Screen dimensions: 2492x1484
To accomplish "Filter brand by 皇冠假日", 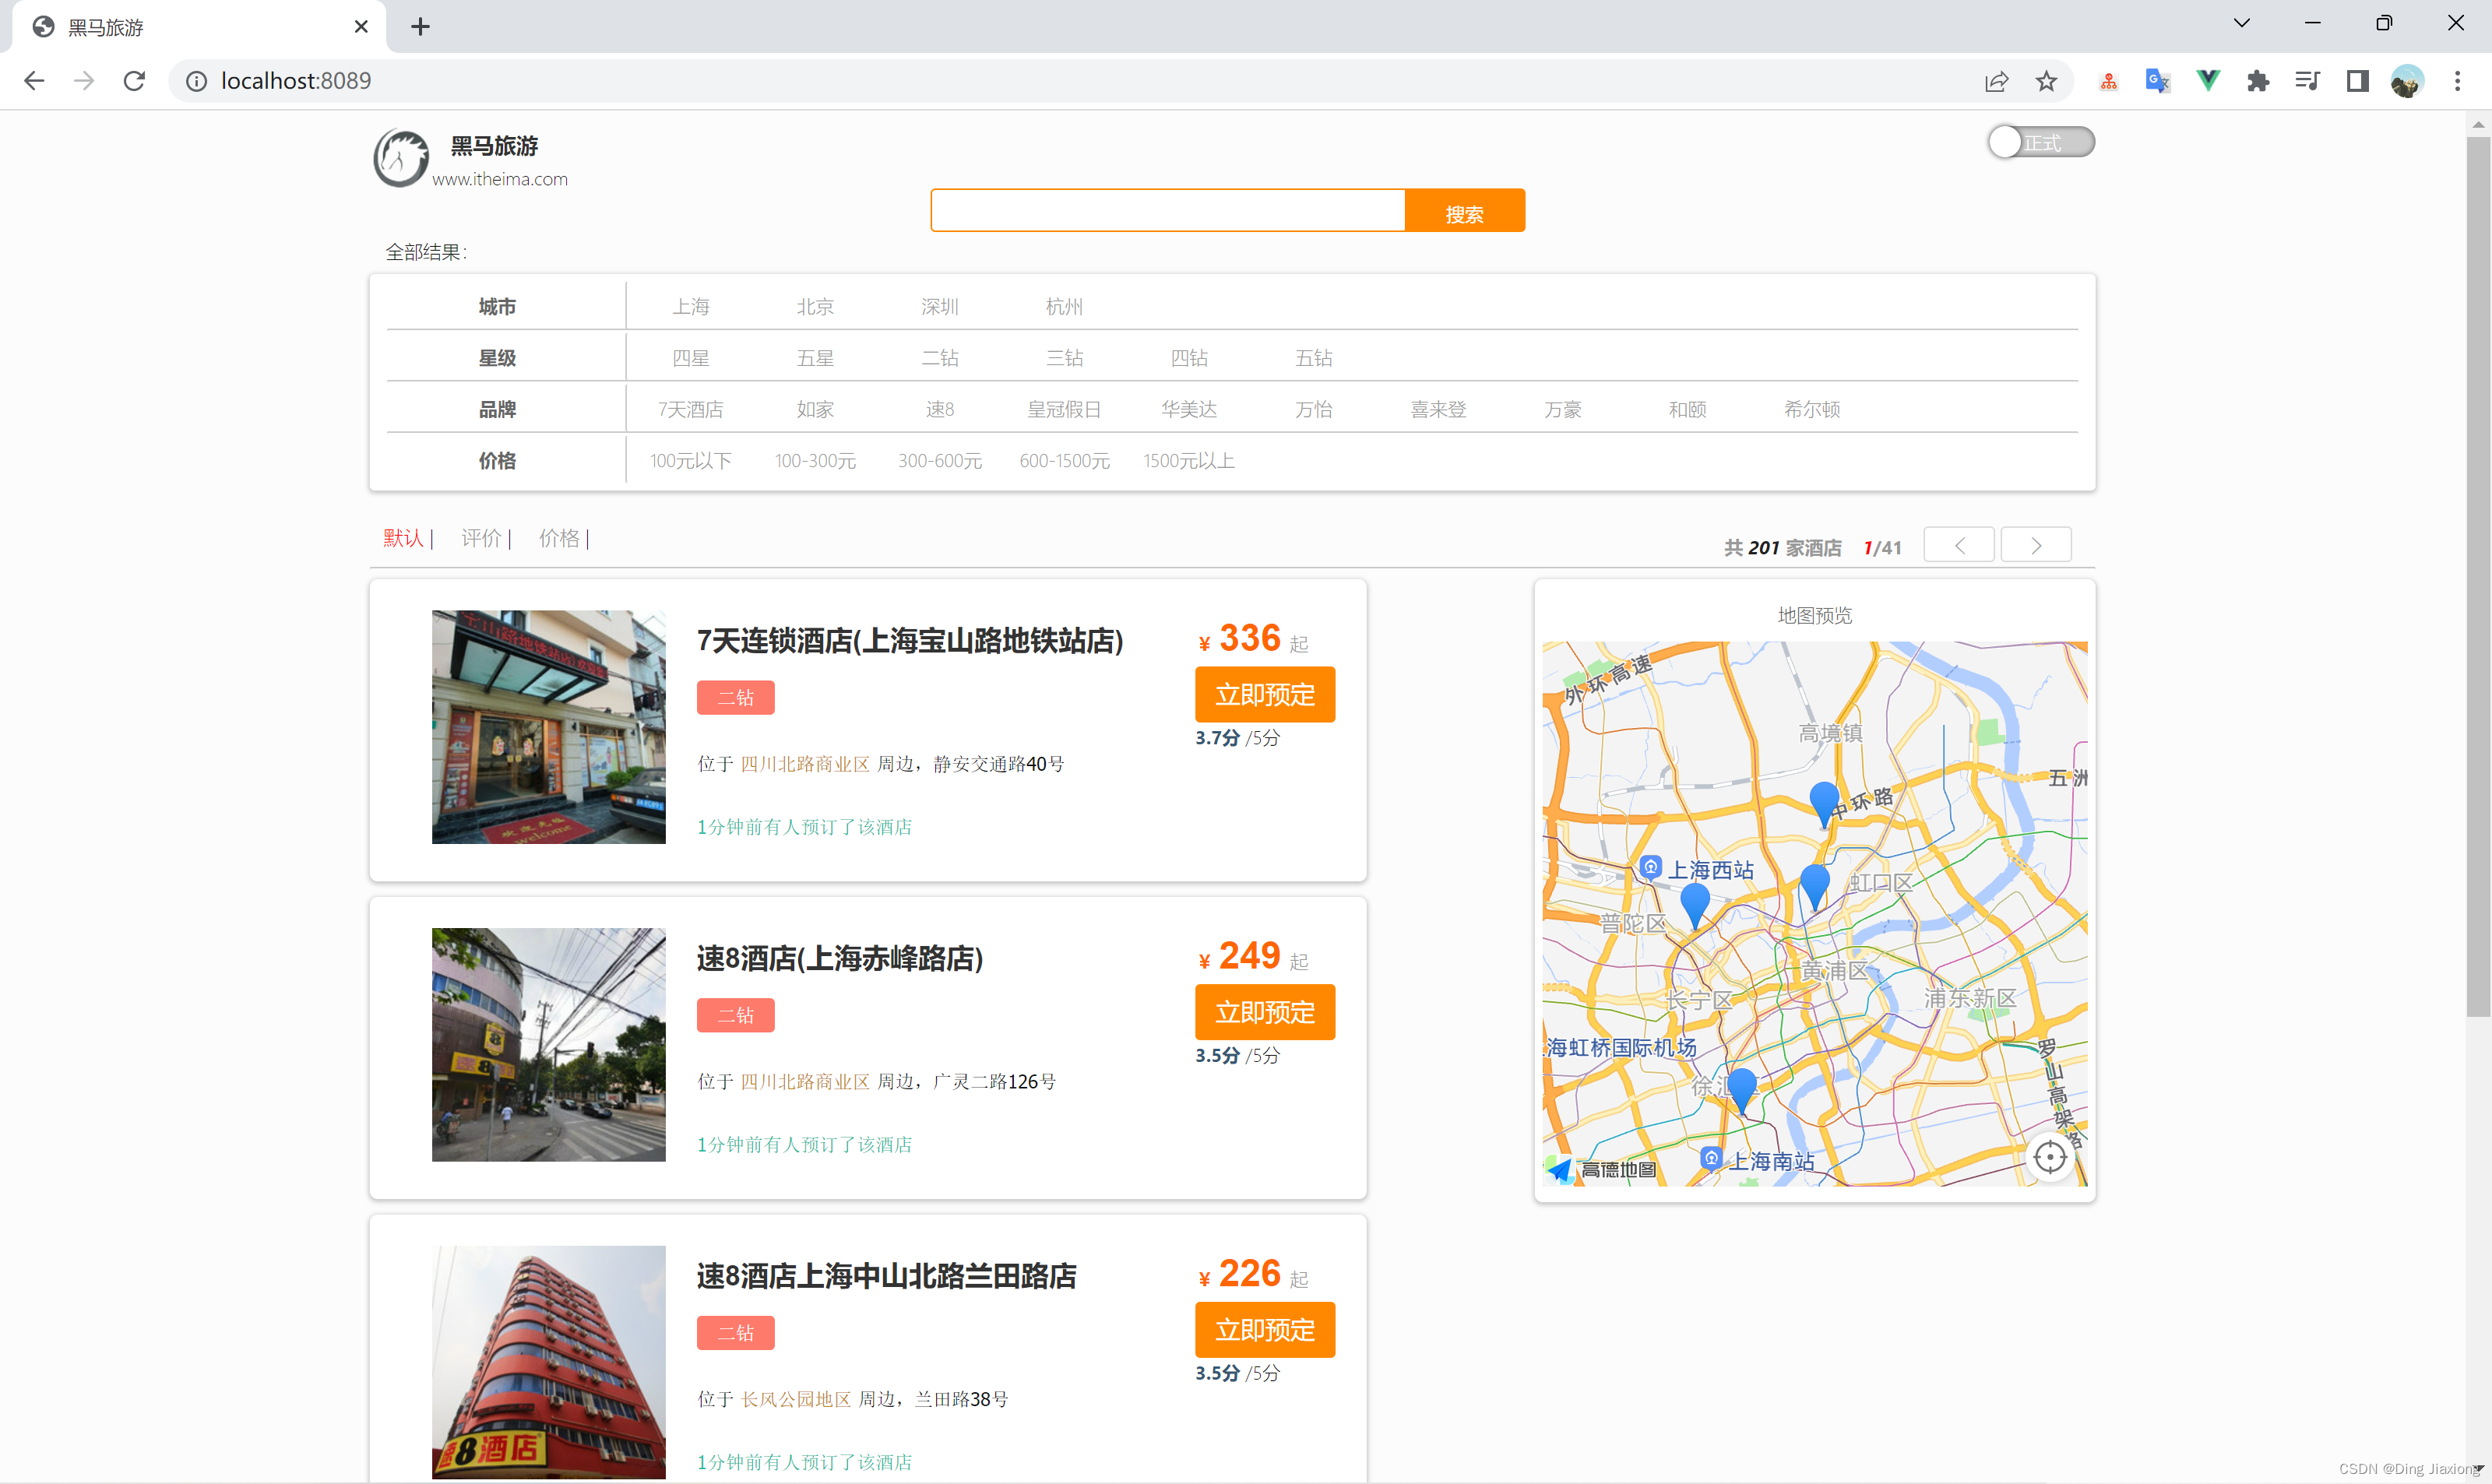I will point(1064,409).
